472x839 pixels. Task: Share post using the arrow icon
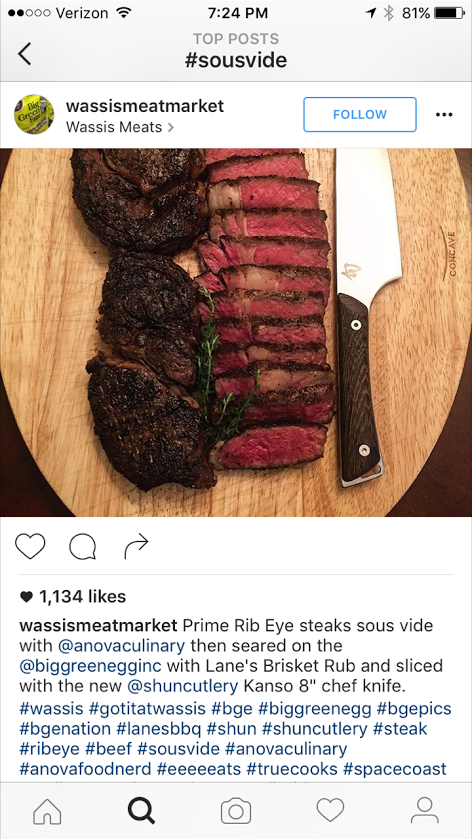pos(136,546)
